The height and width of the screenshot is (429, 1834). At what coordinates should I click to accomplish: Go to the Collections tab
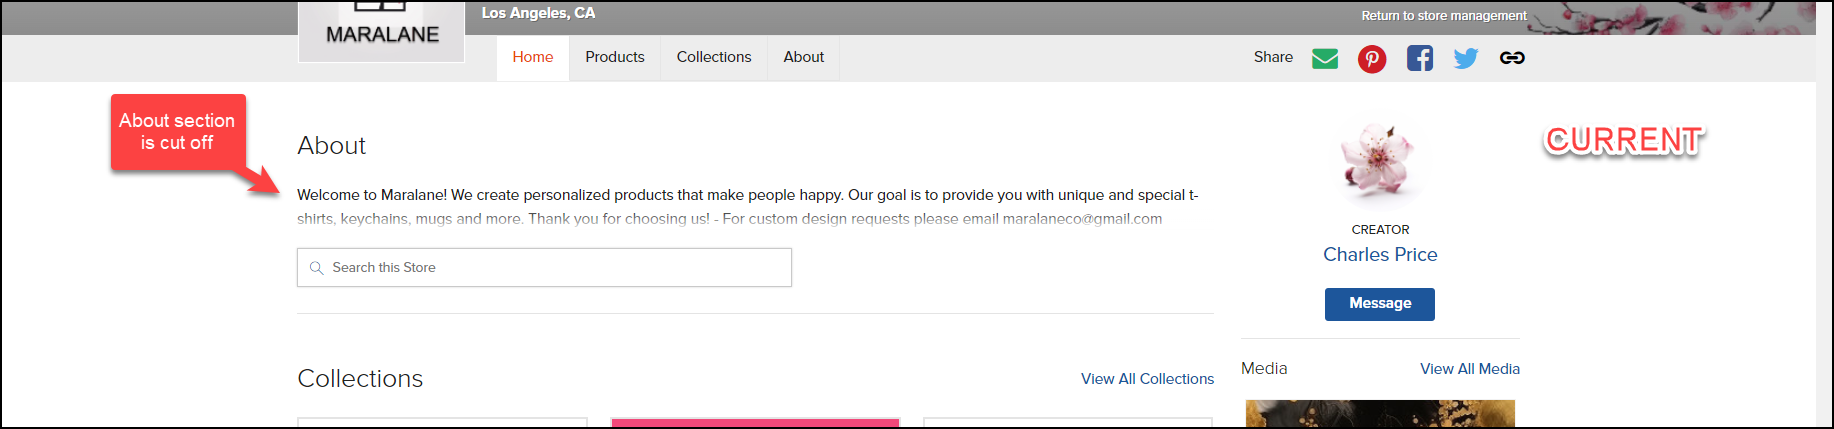pyautogui.click(x=714, y=58)
